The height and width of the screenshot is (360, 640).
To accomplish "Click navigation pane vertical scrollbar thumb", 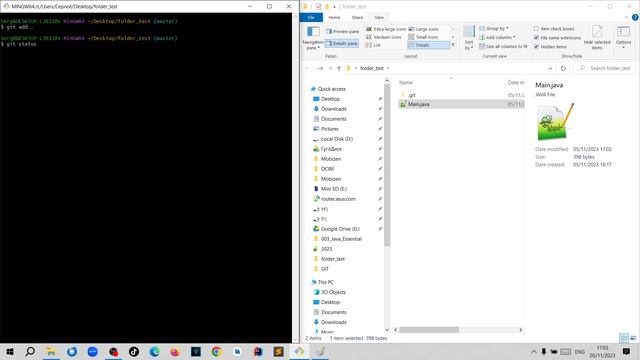I will (x=387, y=165).
